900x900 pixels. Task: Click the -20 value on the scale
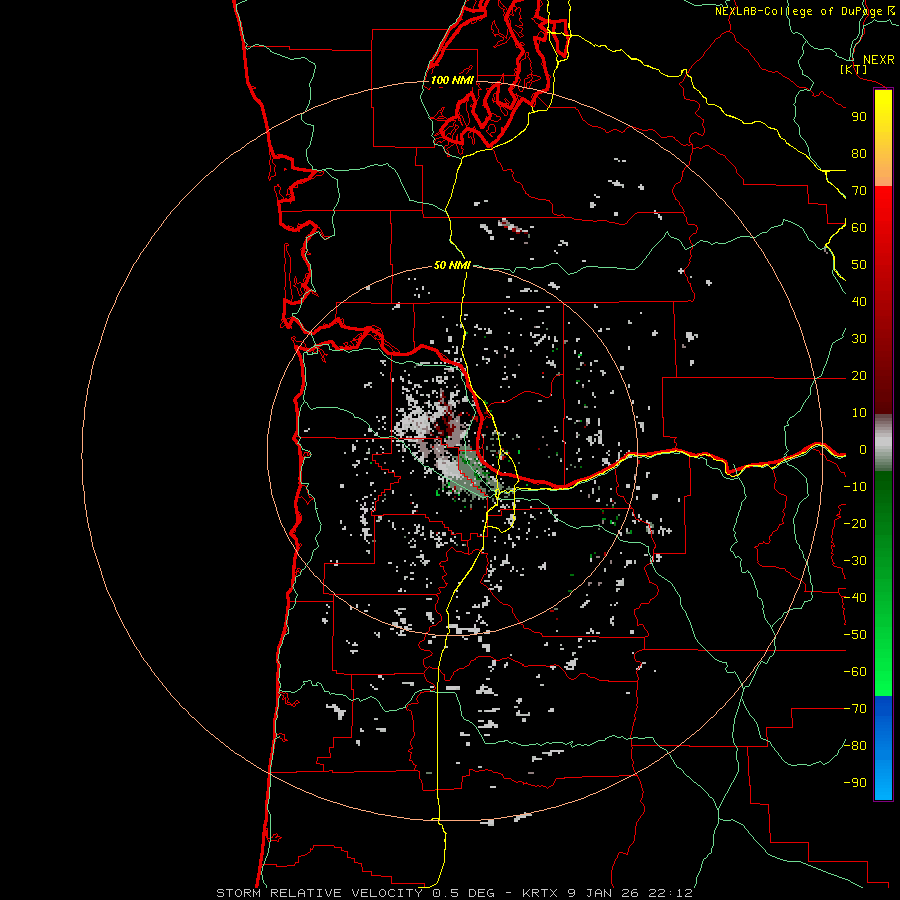(x=855, y=524)
